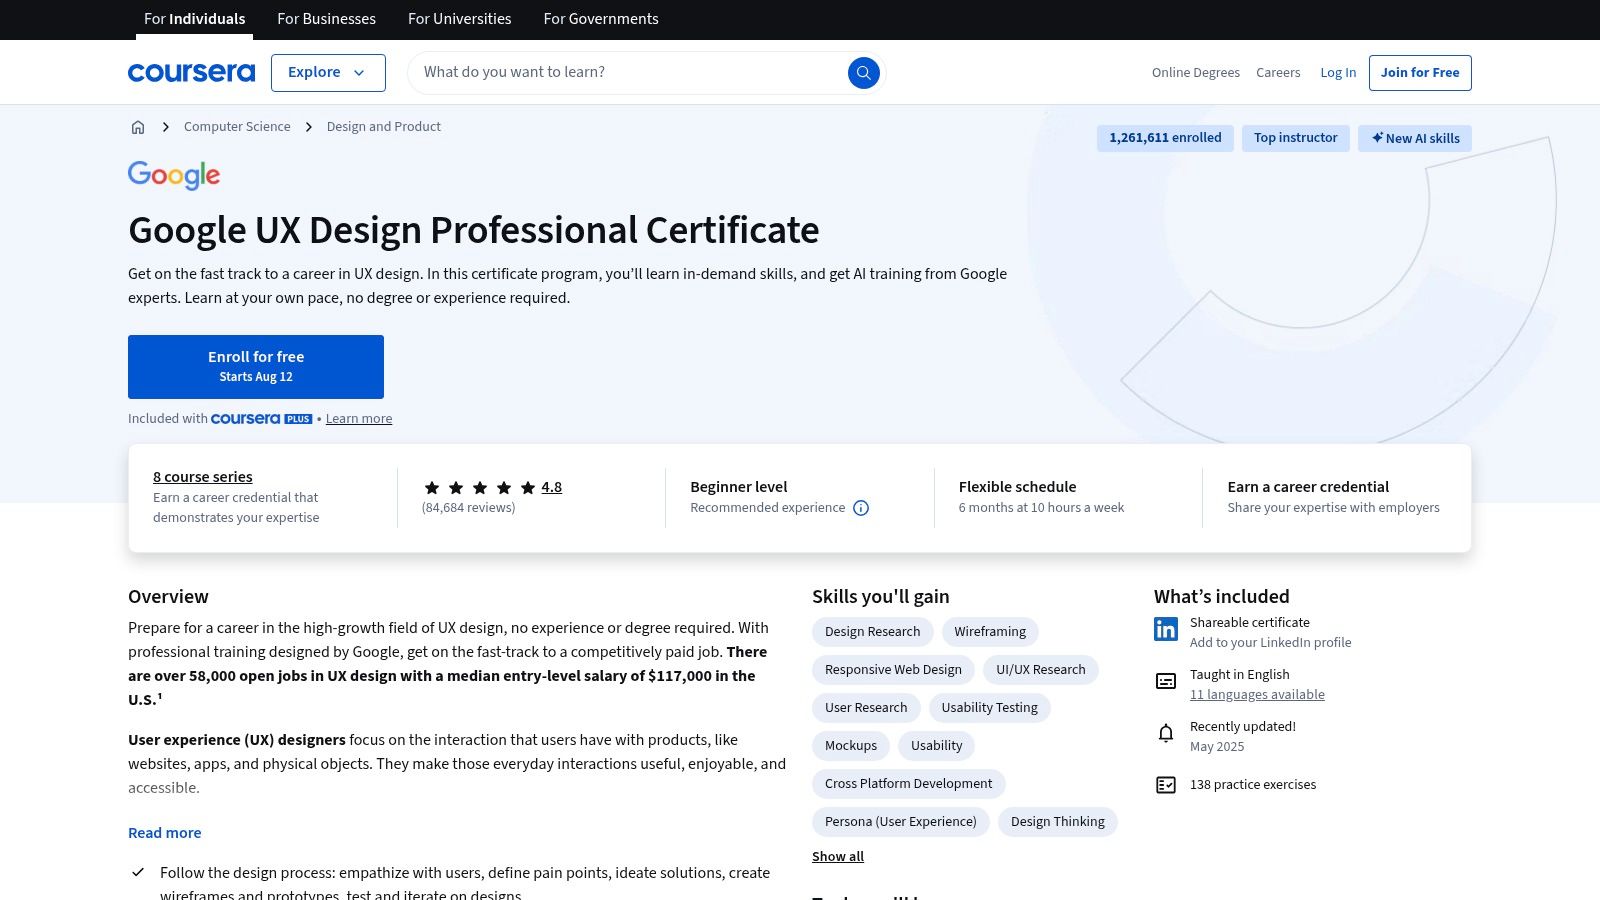Screen dimensions: 1600x900
Task: Click the Google logo
Action: pyautogui.click(x=174, y=175)
